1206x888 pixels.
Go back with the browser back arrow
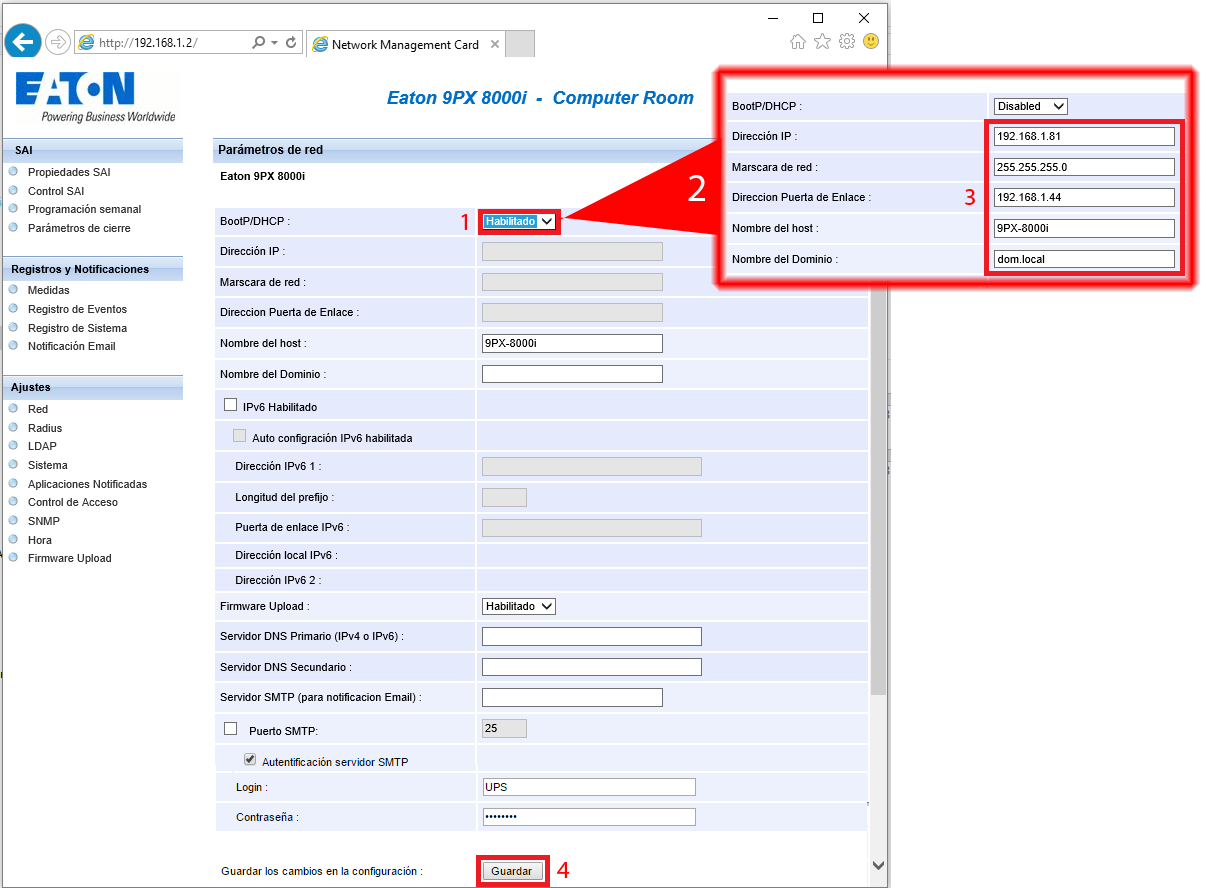pos(22,41)
